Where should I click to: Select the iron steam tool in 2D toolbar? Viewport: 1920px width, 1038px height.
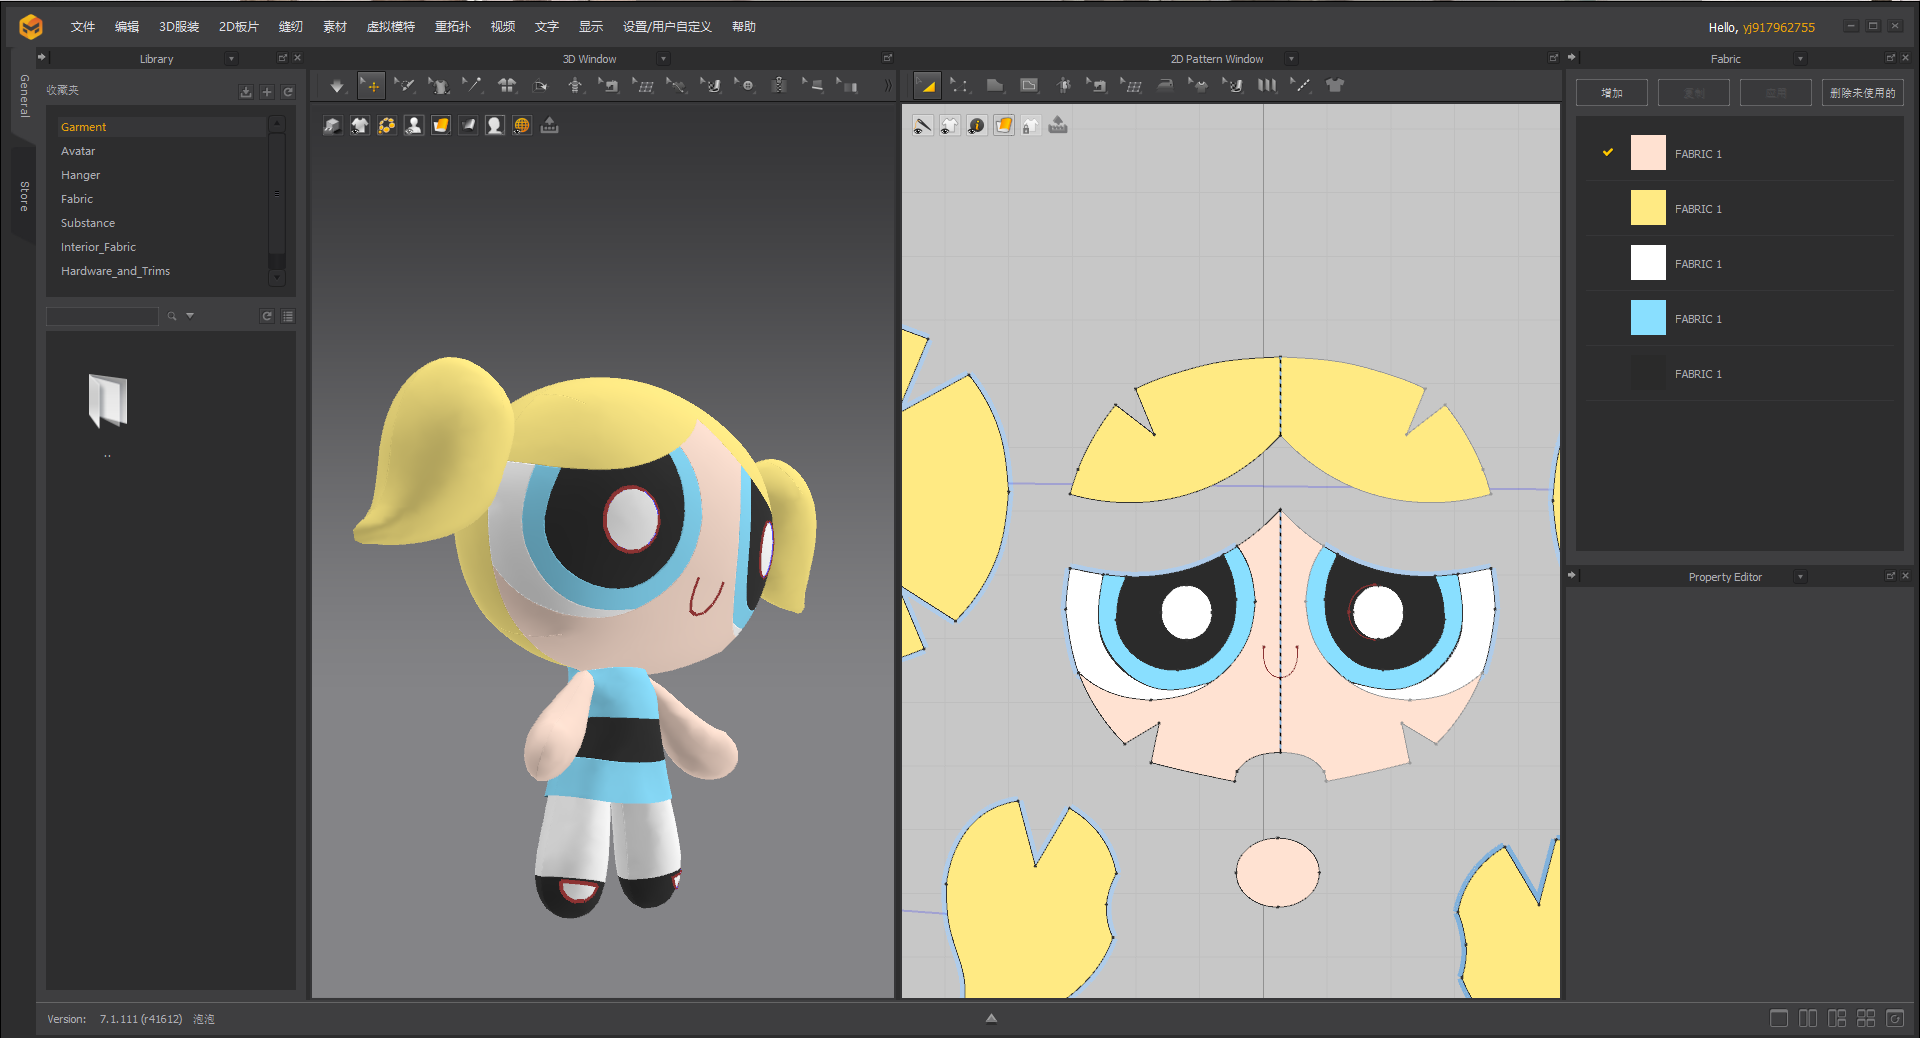click(x=1165, y=86)
